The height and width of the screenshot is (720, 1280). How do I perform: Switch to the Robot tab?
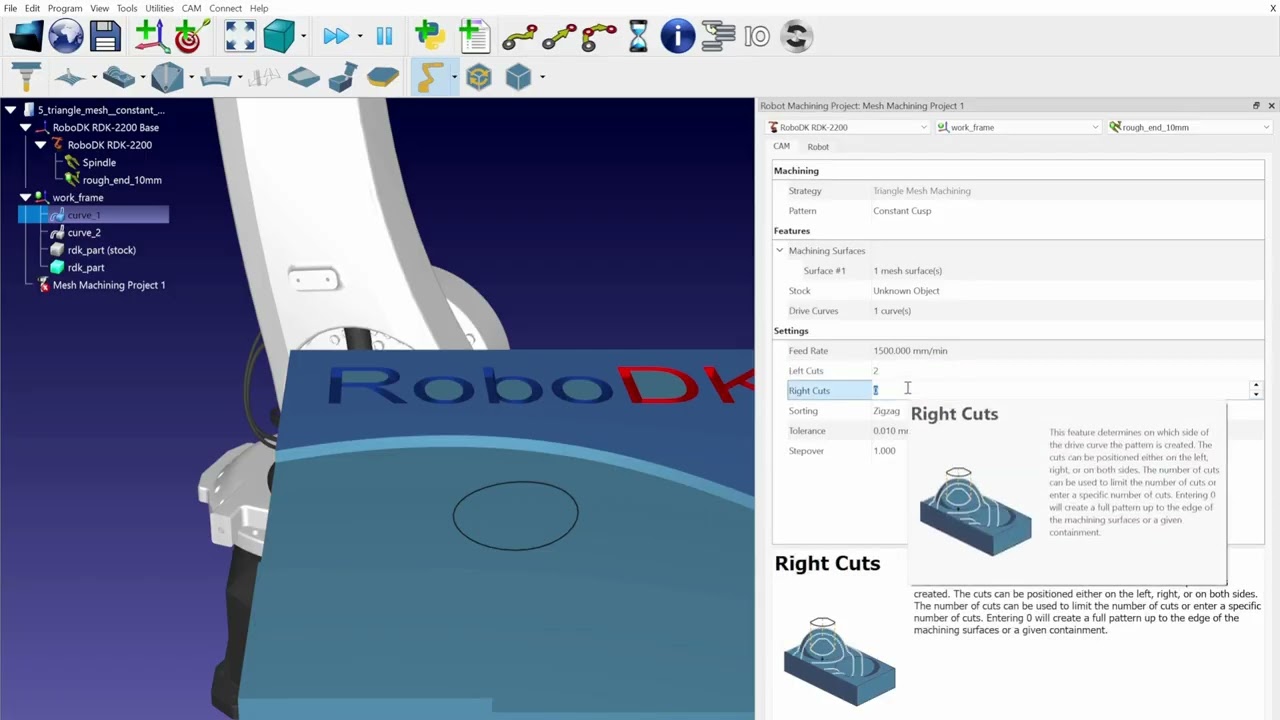818,147
